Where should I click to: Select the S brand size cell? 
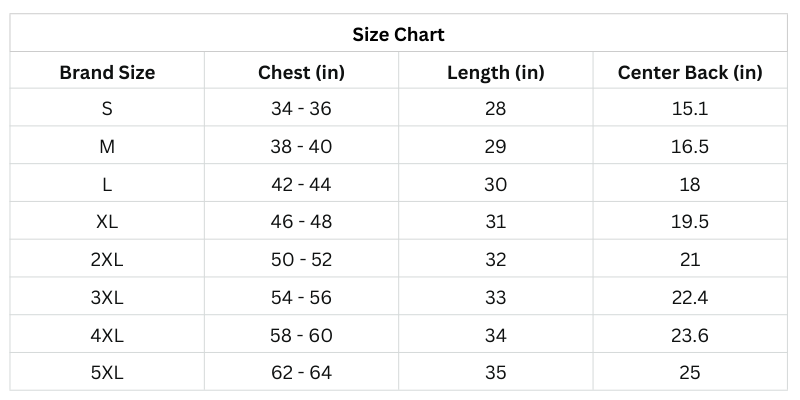click(107, 109)
